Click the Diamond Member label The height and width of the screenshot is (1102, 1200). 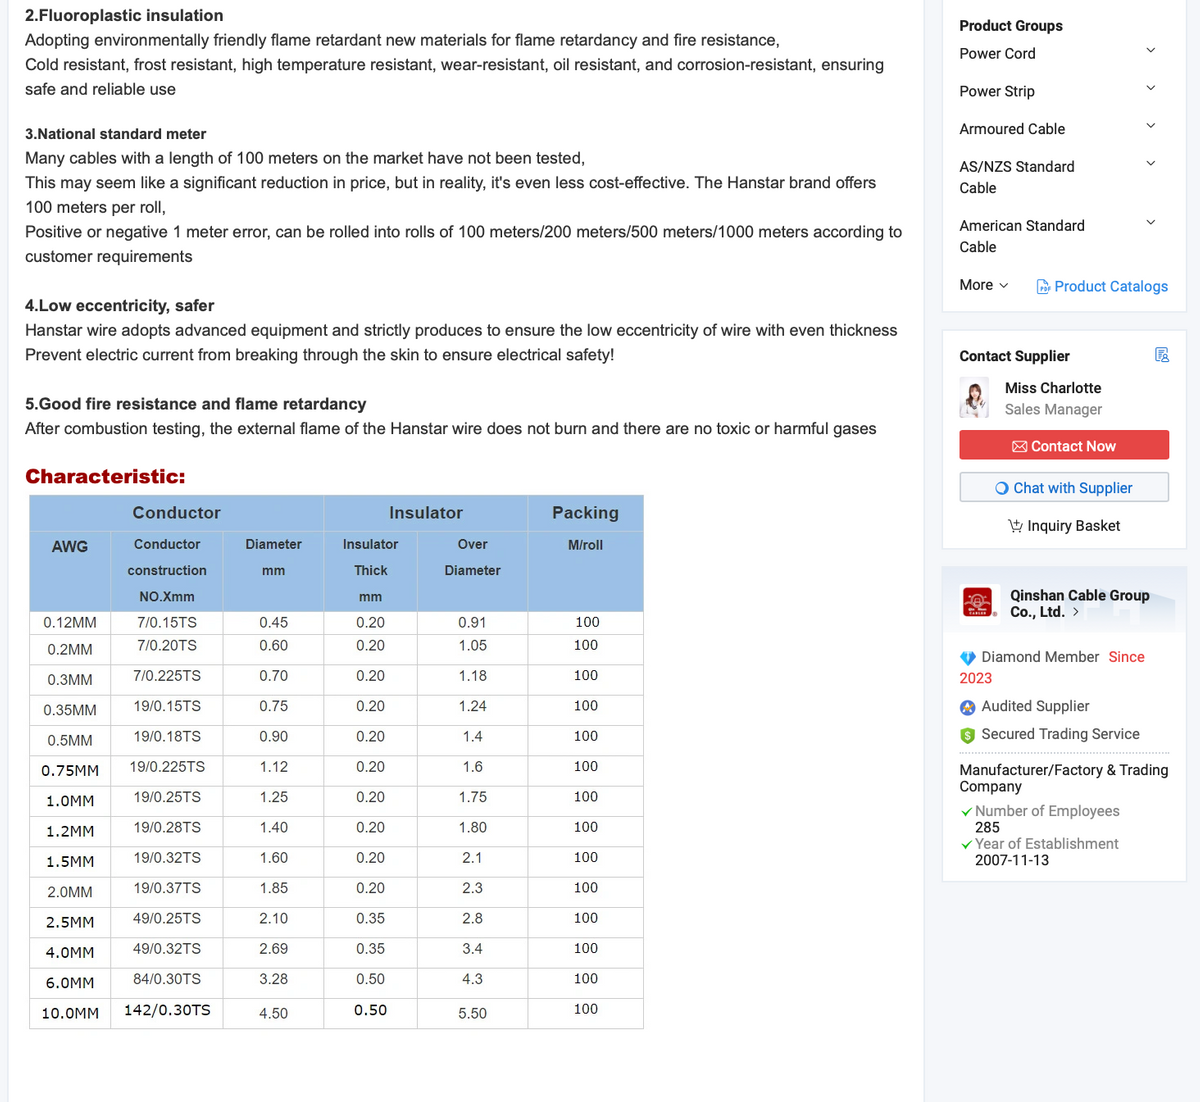1040,657
